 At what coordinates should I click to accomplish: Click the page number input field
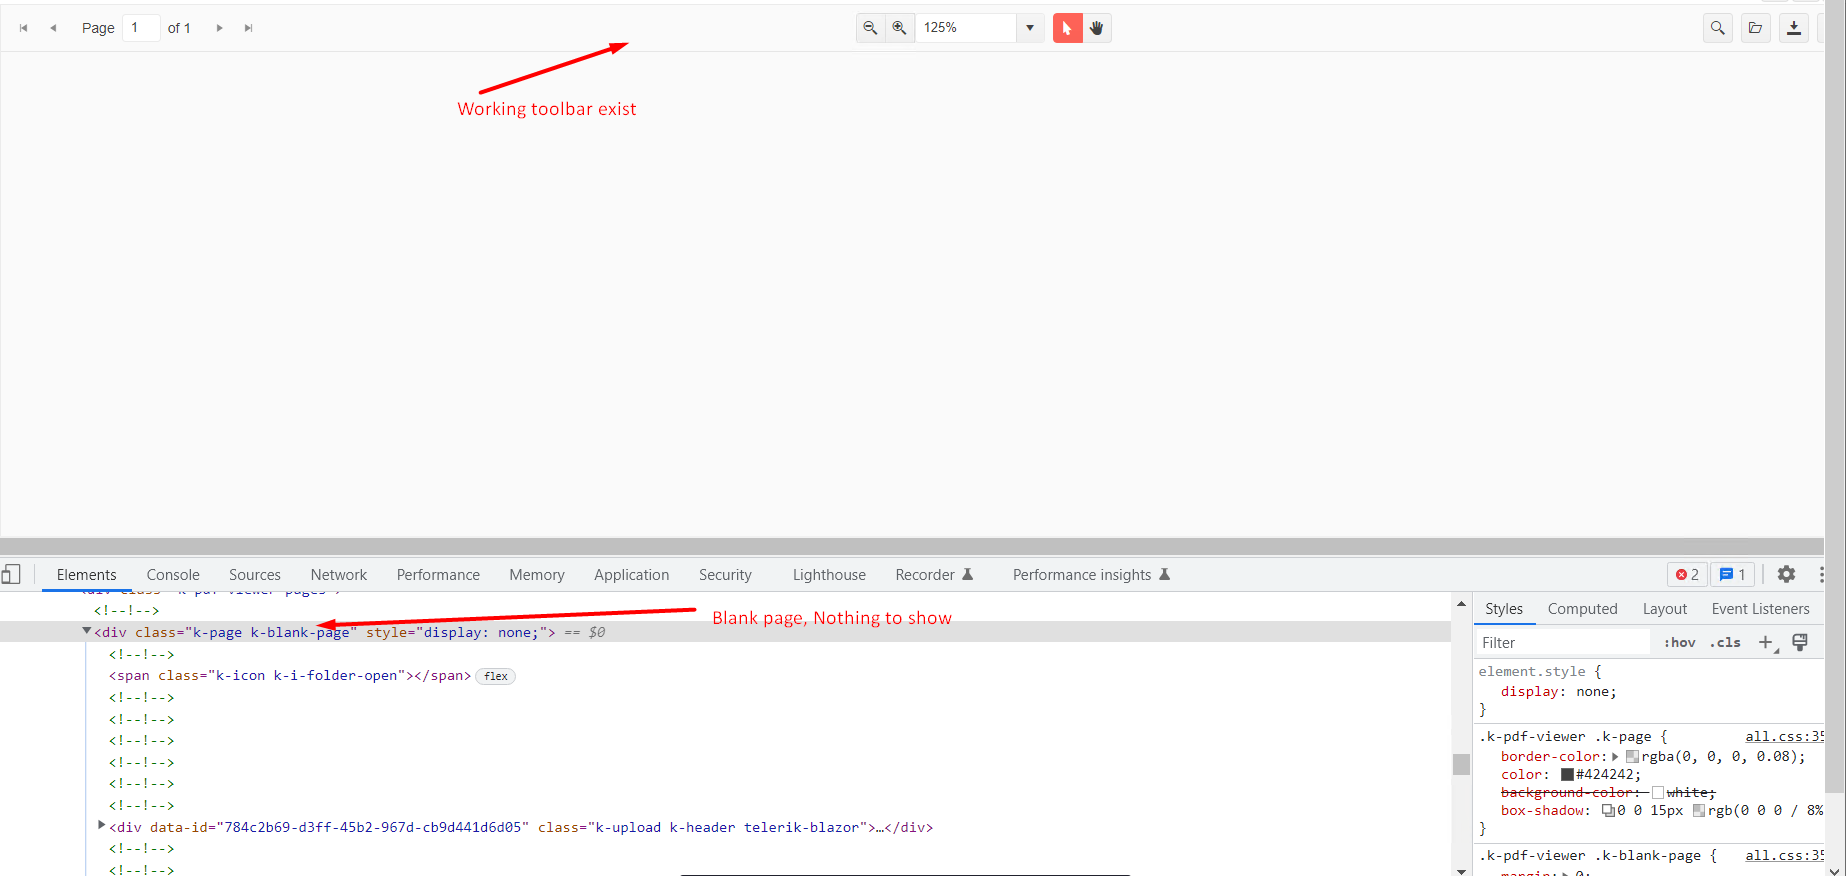click(141, 28)
